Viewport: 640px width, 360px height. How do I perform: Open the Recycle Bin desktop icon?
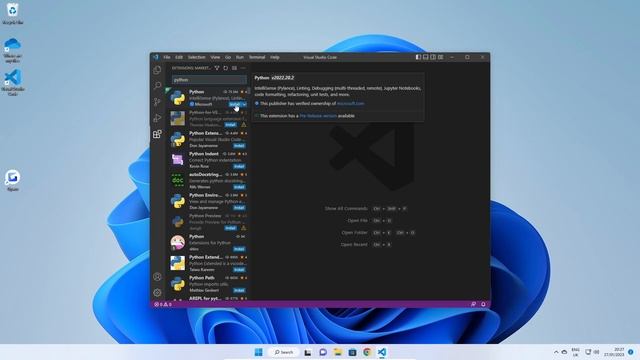13,13
